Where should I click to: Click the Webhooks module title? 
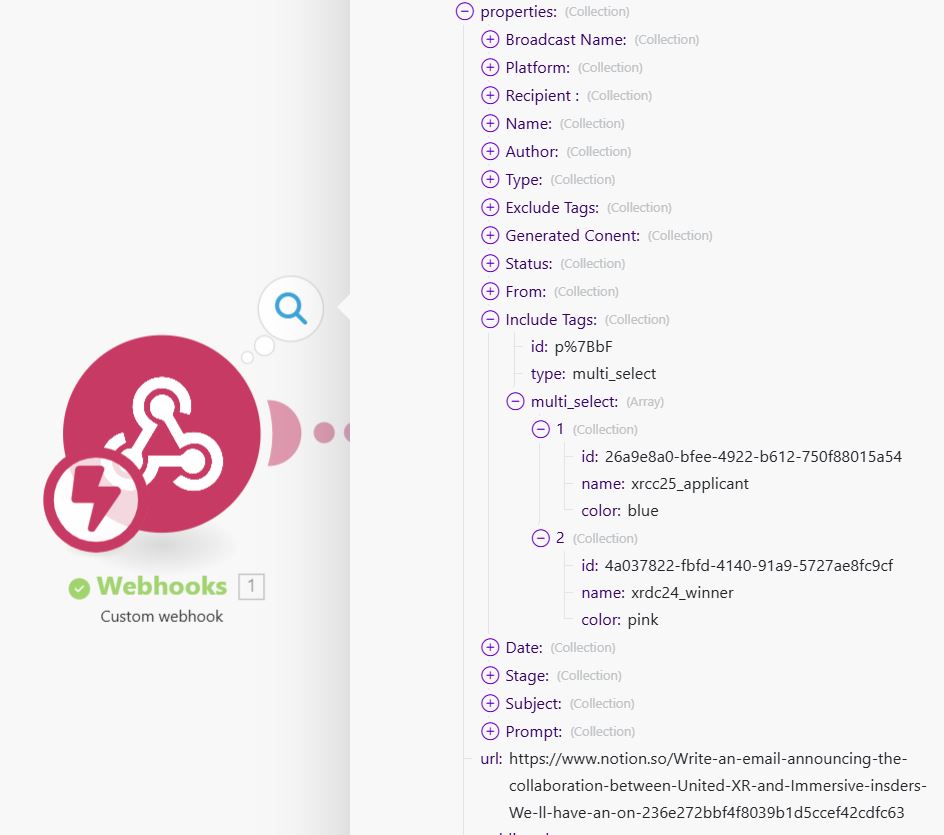(x=162, y=586)
